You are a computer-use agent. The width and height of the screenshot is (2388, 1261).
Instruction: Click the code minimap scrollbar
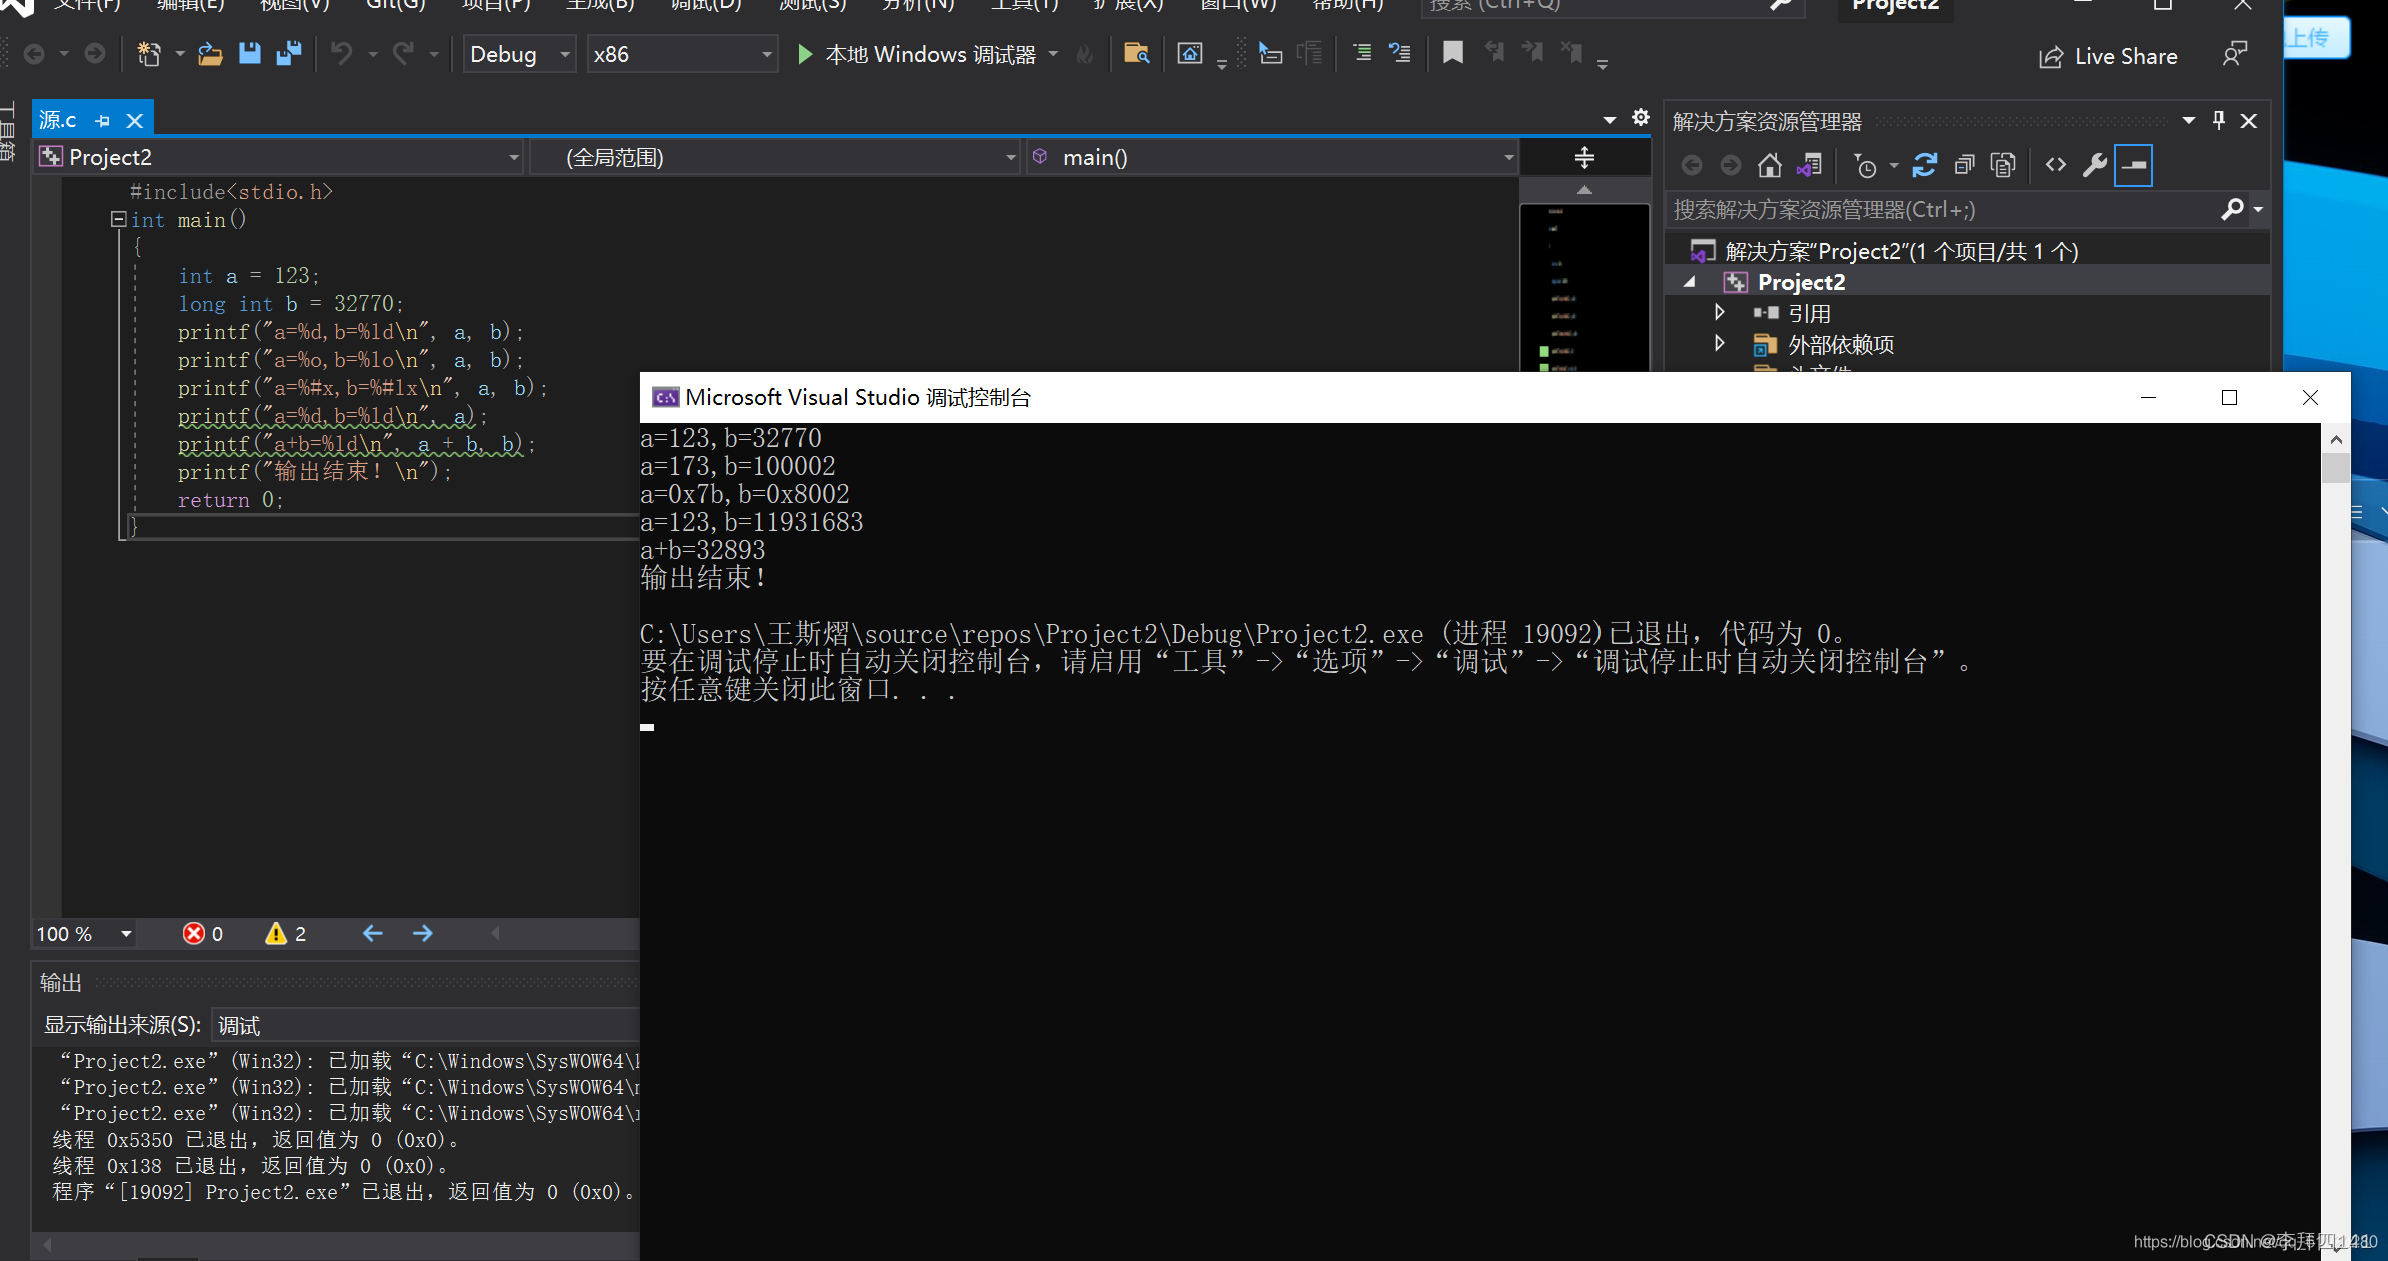1584,287
